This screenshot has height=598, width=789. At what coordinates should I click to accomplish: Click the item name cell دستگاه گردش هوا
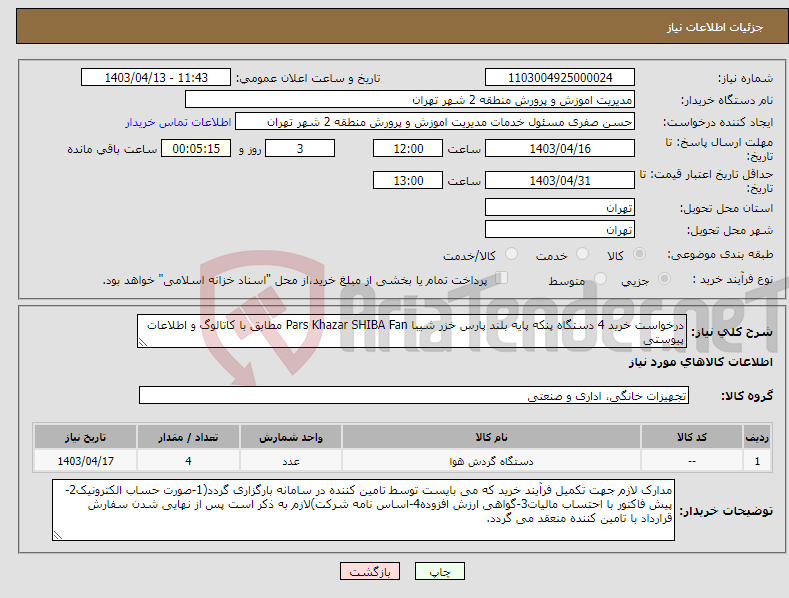pos(491,461)
